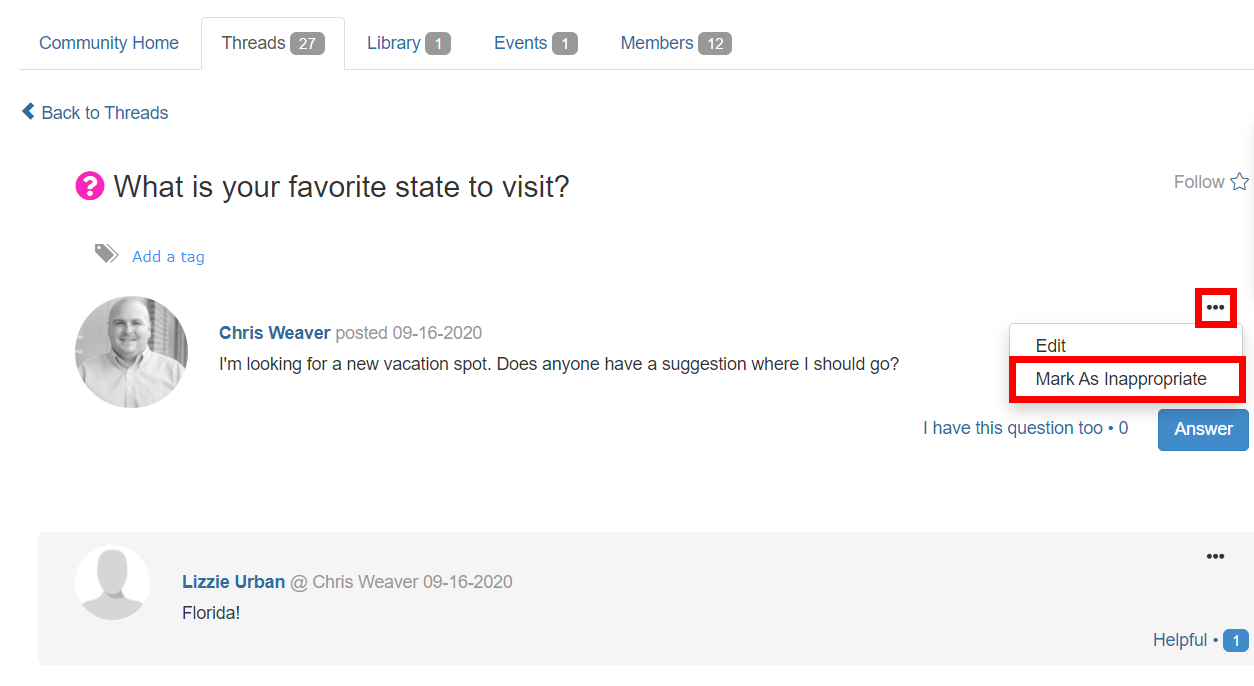Screen dimensions: 1254x686
Task: Click the Helpful count badge showing 1
Action: coord(1236,641)
